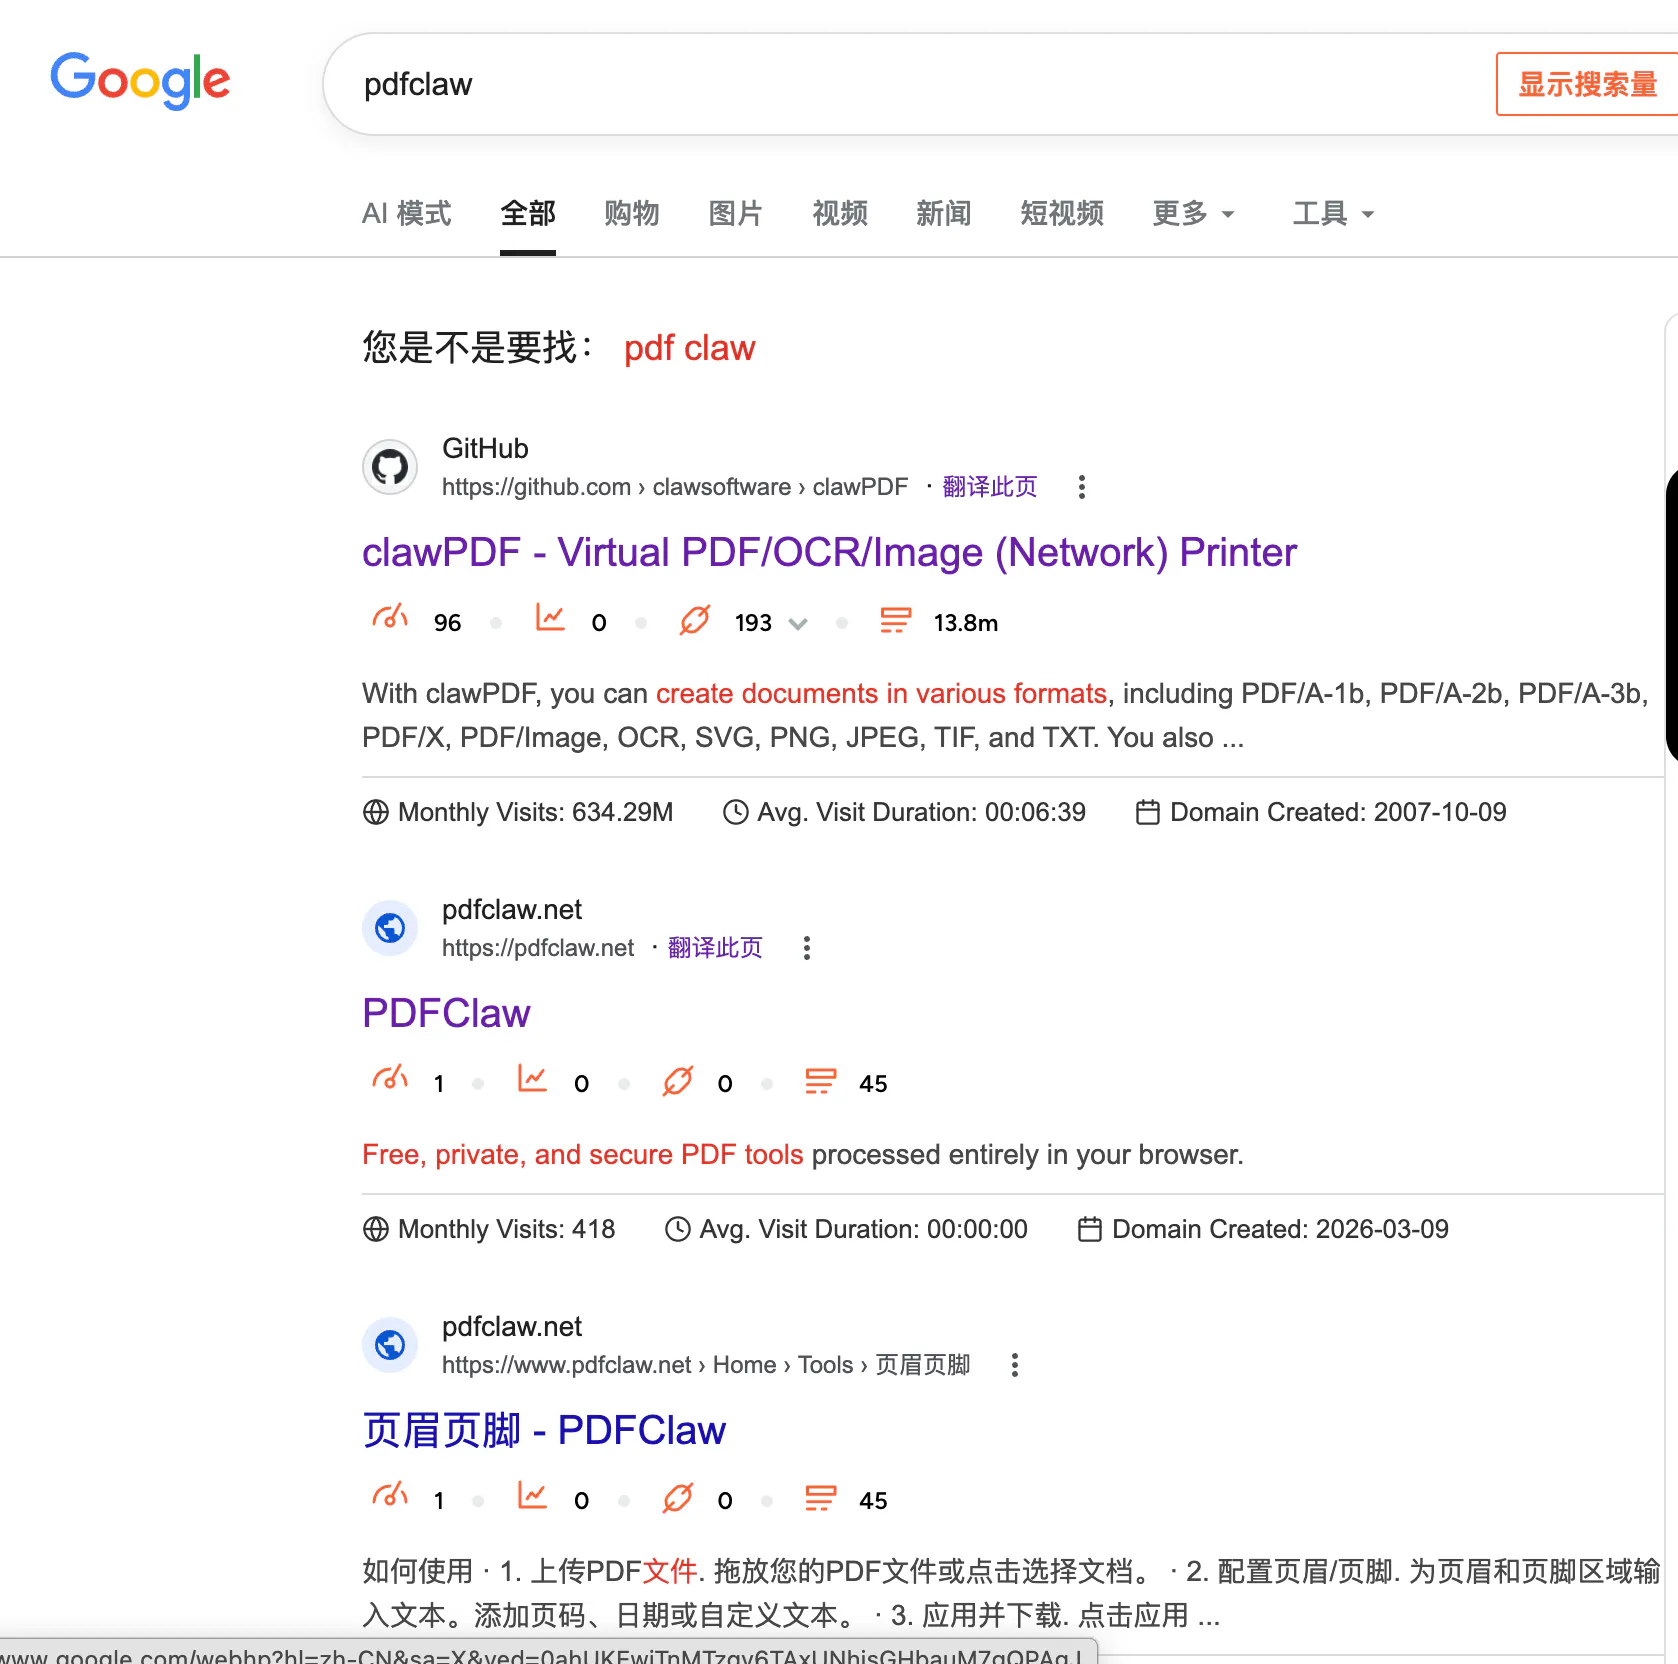Click the authority score gauge icon showing 96
This screenshot has height=1664, width=1678.
click(390, 618)
